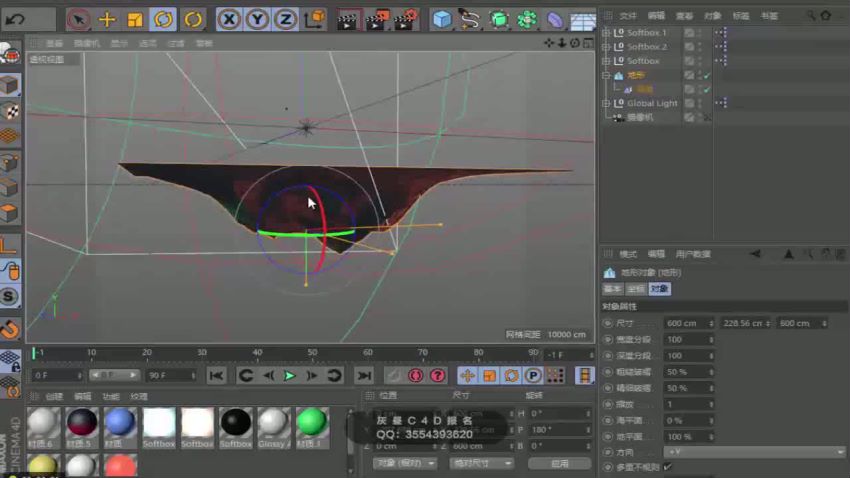Expand the Softbox.1 tree node
The height and width of the screenshot is (478, 850).
click(606, 33)
